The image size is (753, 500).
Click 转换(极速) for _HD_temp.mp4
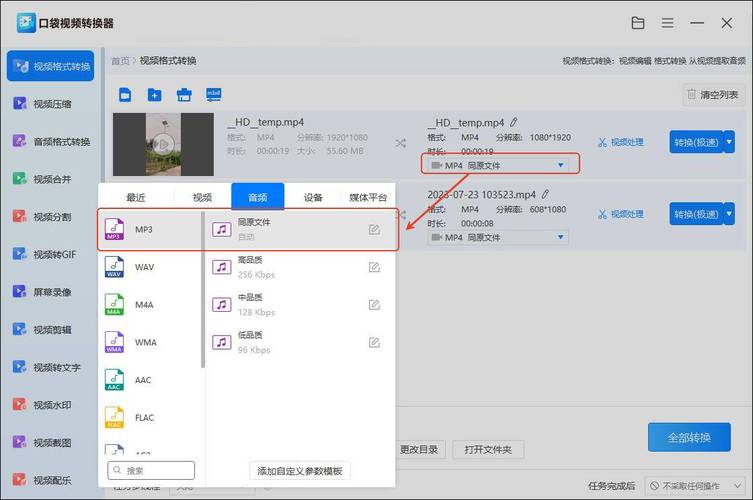click(x=696, y=142)
